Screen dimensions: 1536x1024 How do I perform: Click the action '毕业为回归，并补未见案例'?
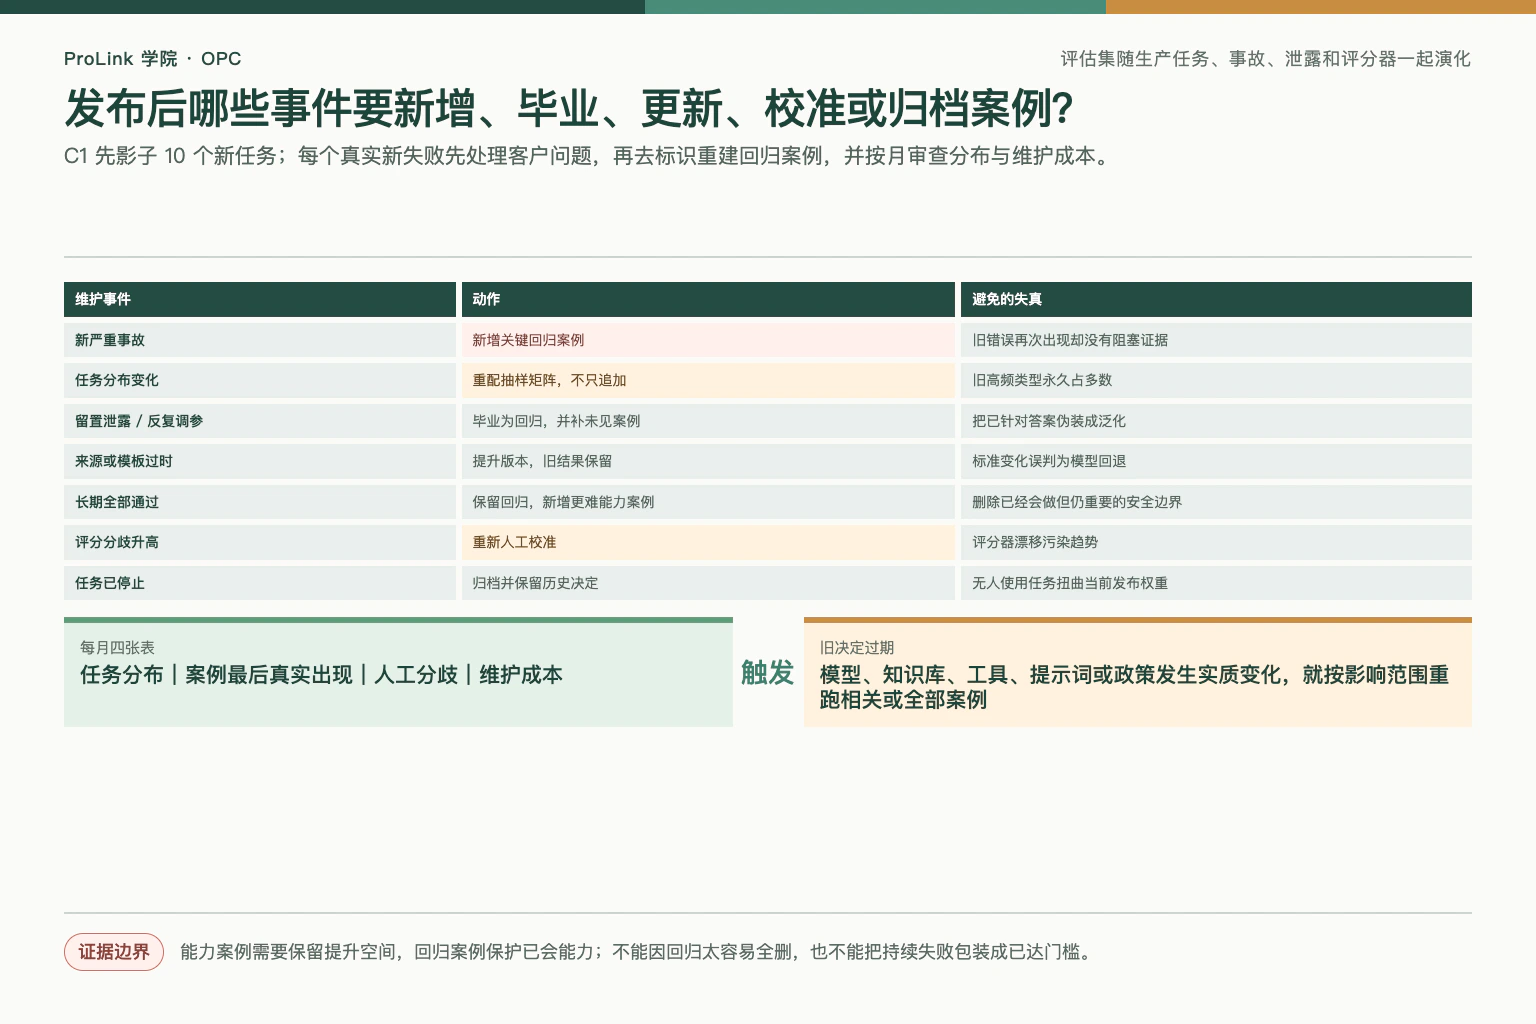click(x=708, y=421)
